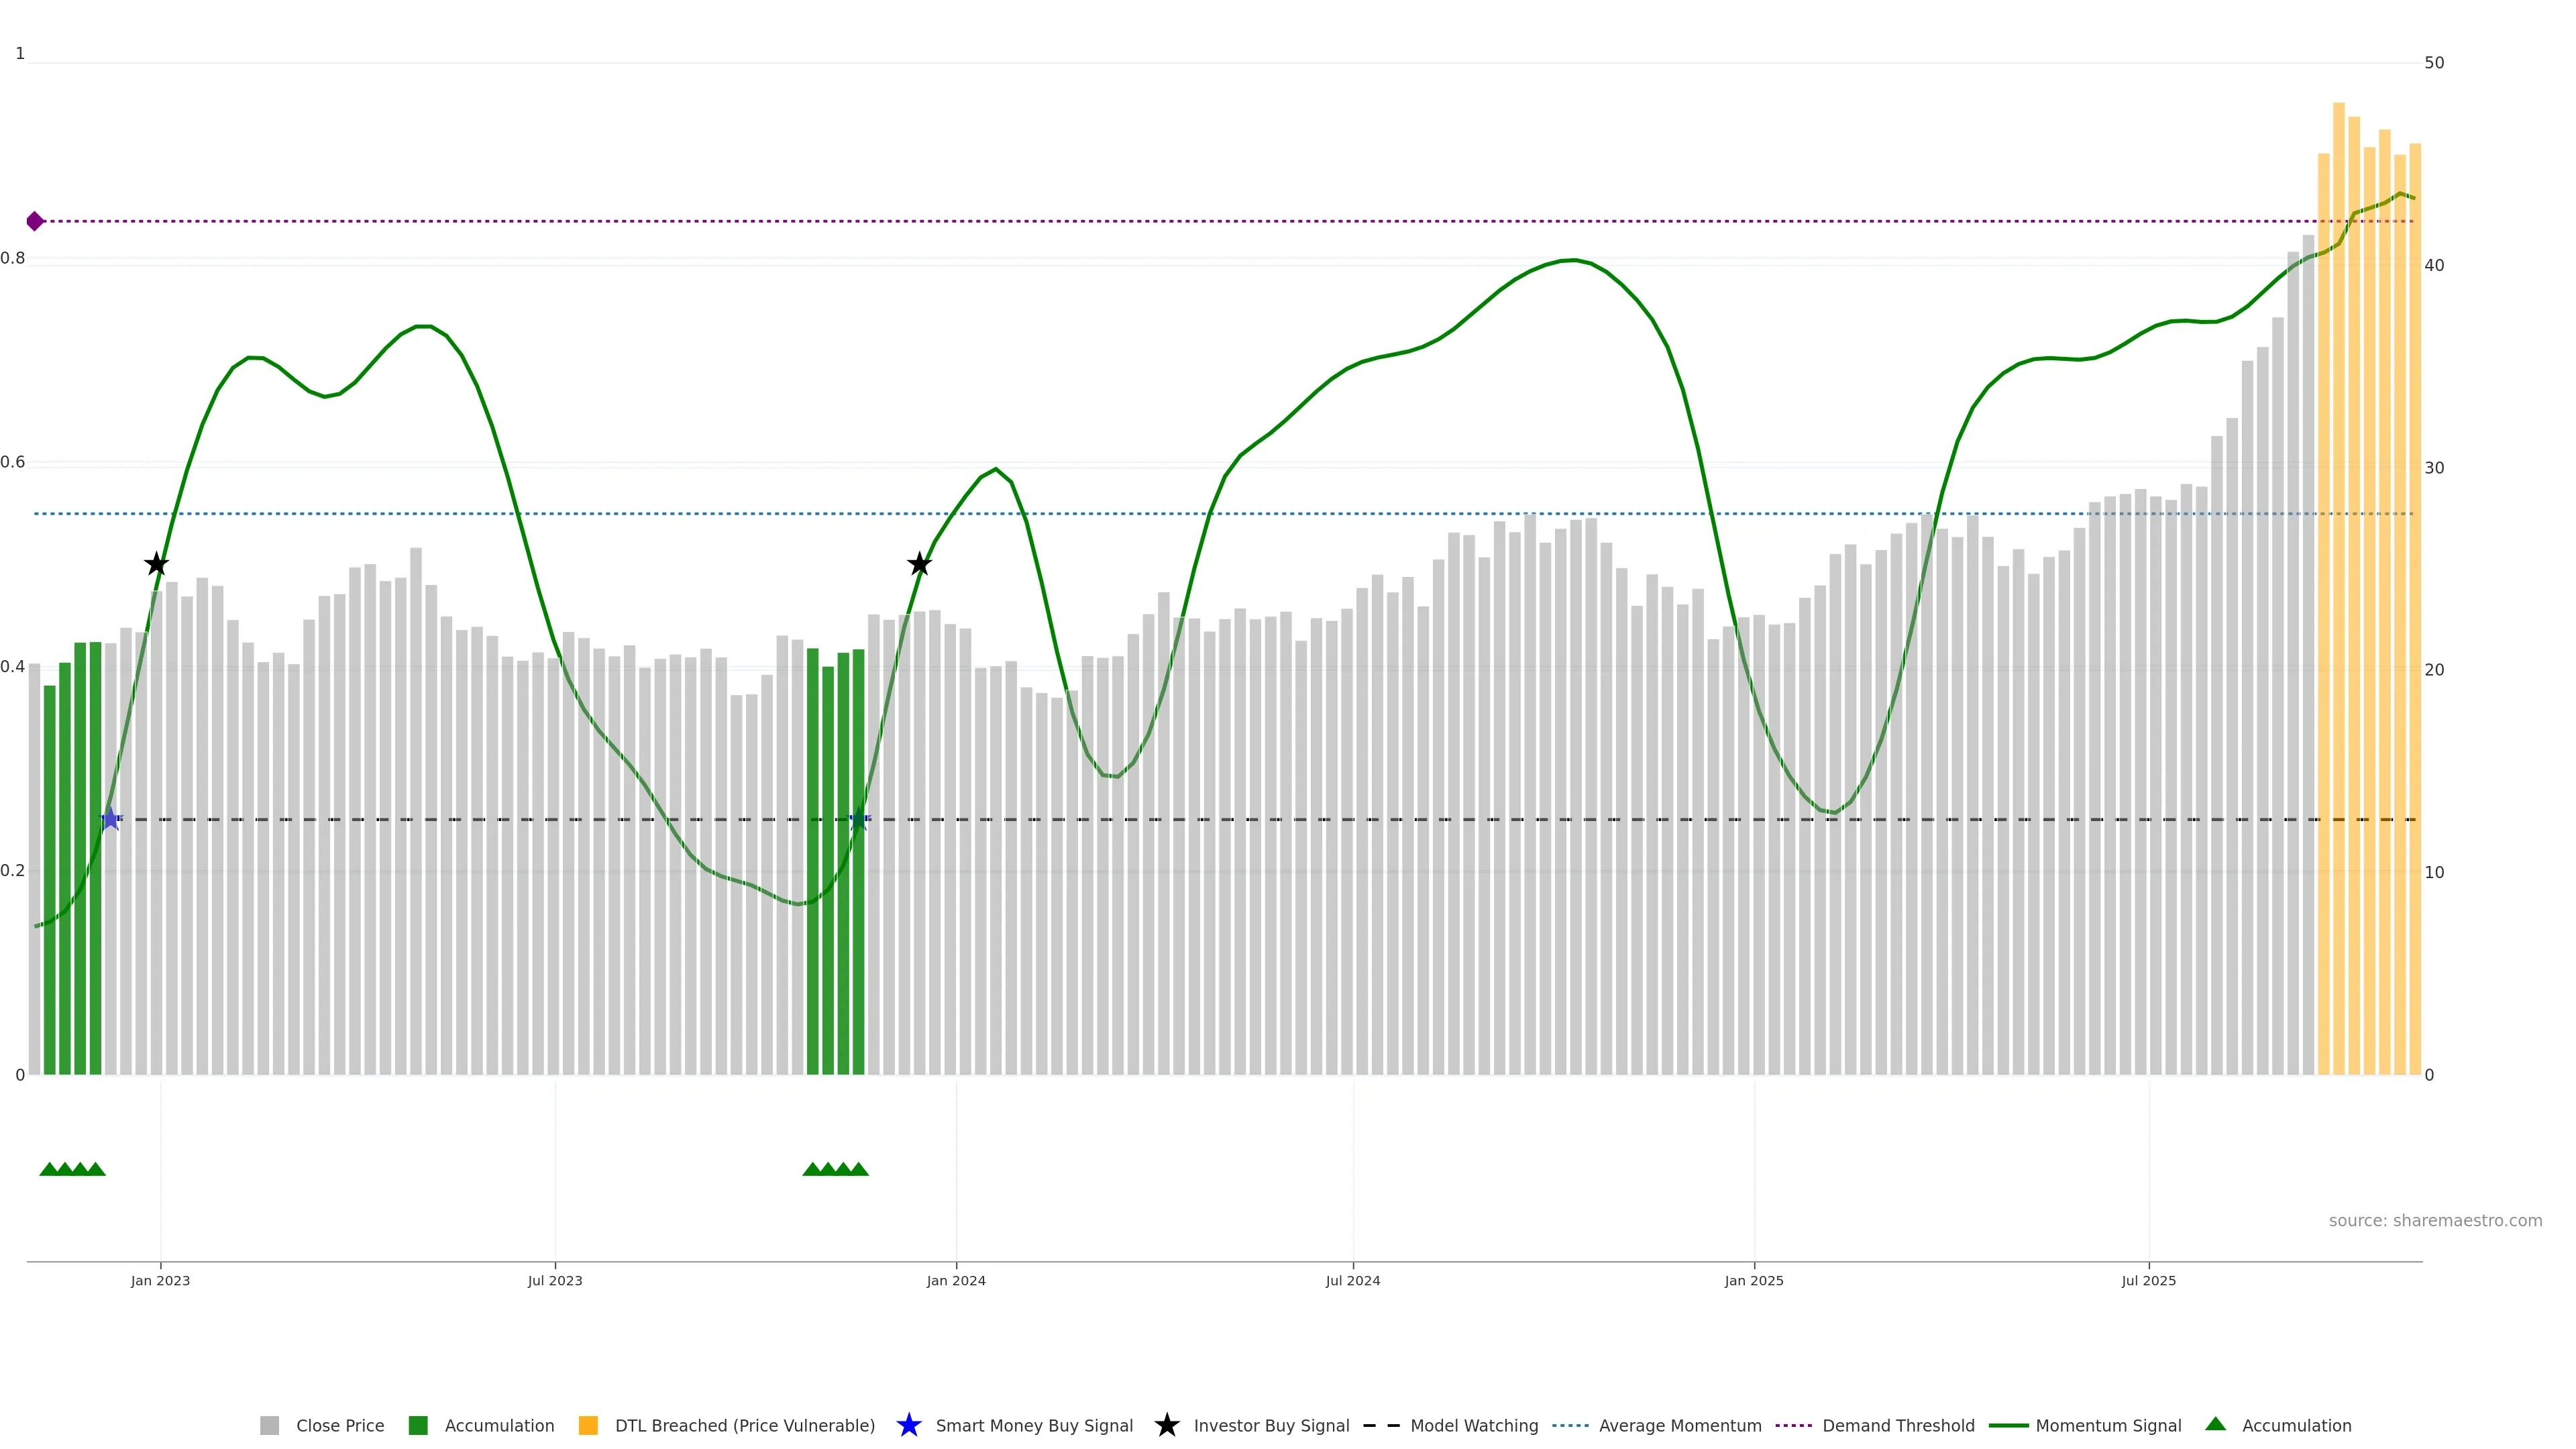Click the first blue Smart Money star

(111, 819)
